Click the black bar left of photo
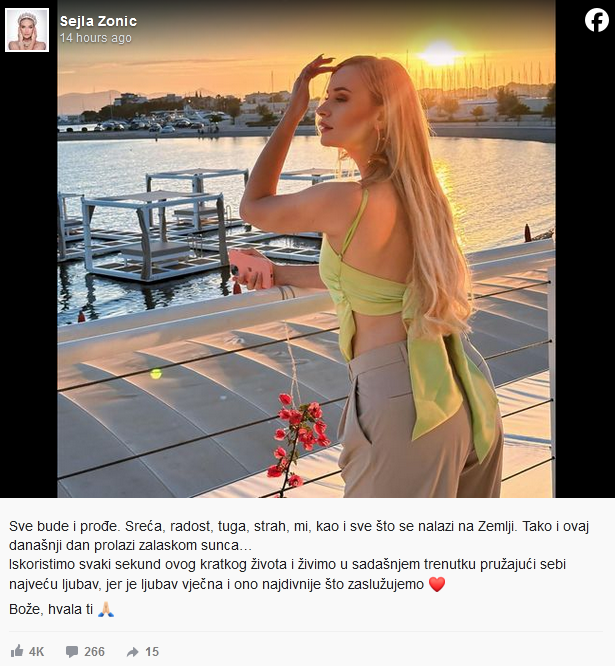Viewport: 615px width, 666px height. click(x=28, y=274)
